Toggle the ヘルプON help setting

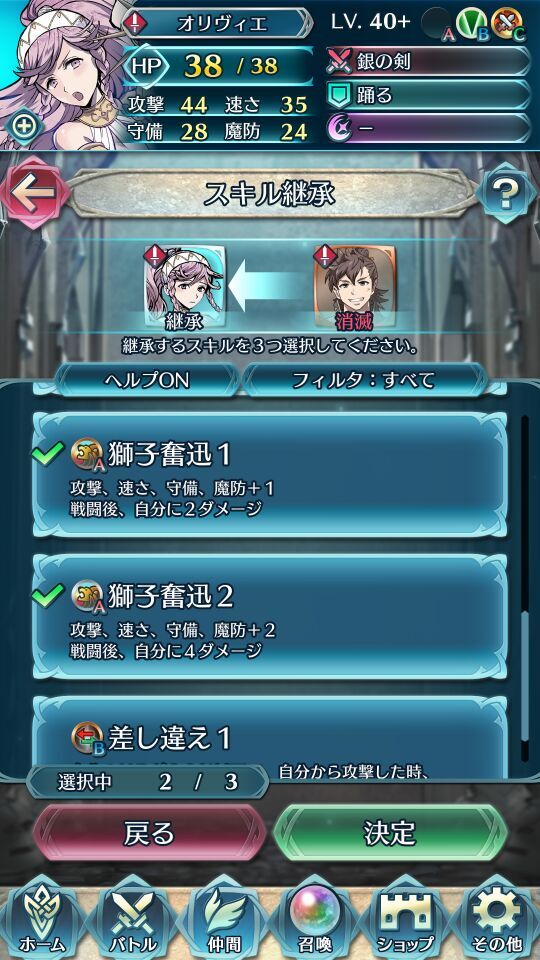click(146, 380)
